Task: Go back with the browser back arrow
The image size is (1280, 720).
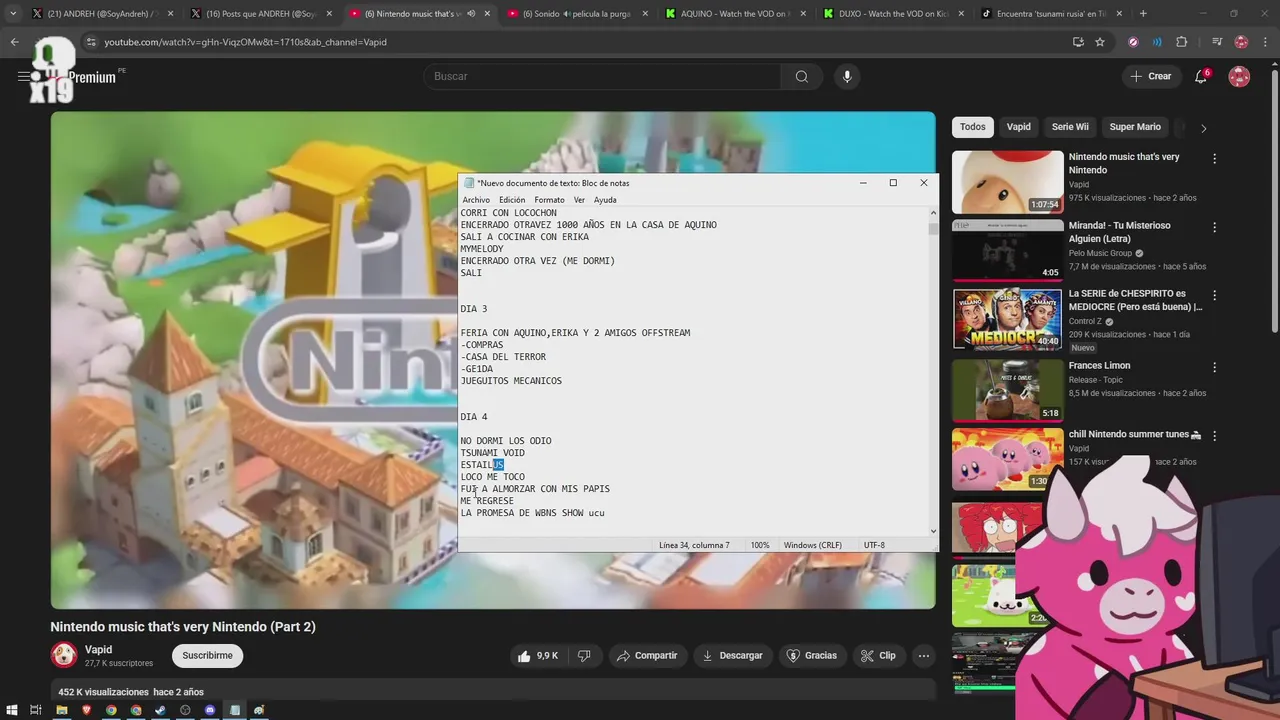Action: coord(14,42)
